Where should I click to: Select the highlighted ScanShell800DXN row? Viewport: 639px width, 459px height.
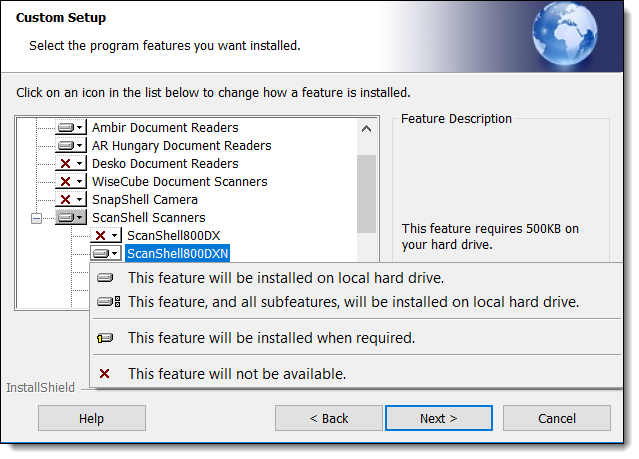pos(177,253)
